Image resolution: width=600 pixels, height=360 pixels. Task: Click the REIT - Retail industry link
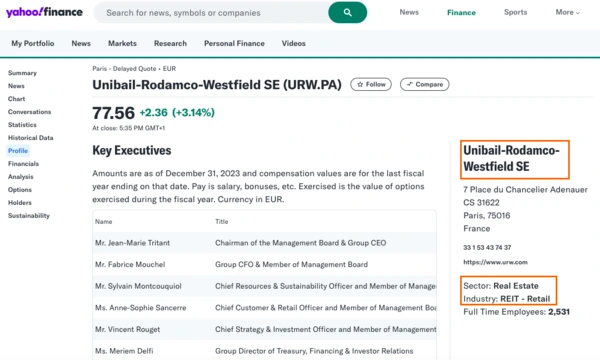point(525,299)
